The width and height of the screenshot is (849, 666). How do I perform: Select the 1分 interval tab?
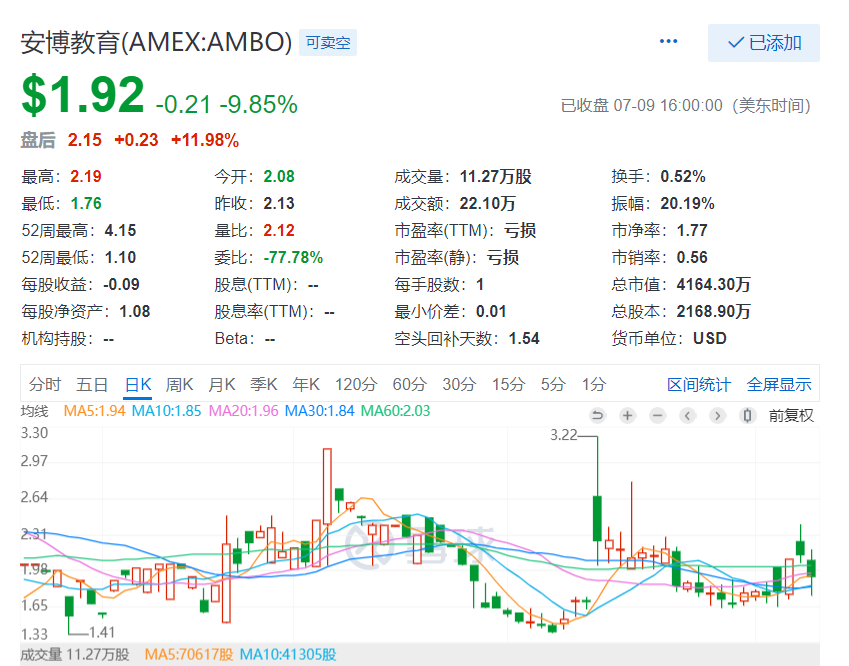594,384
